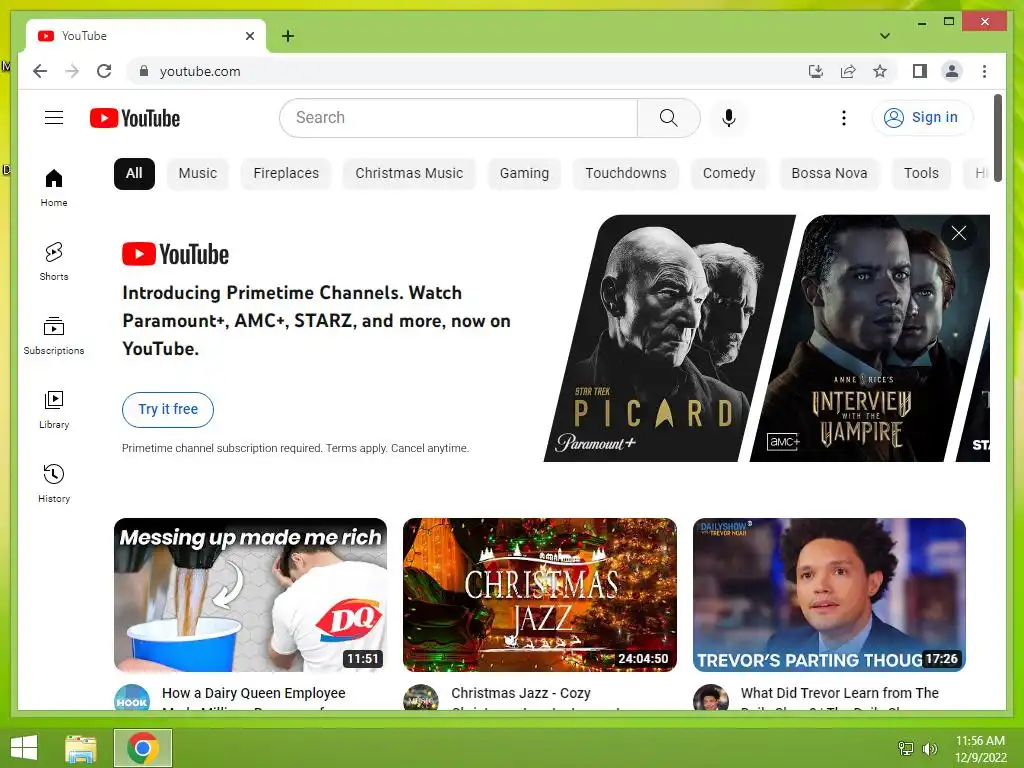
Task: Open a new tab with the plus button
Action: pyautogui.click(x=287, y=36)
